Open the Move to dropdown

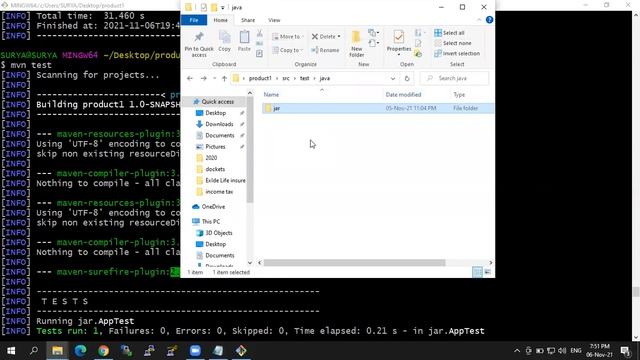tap(288, 37)
